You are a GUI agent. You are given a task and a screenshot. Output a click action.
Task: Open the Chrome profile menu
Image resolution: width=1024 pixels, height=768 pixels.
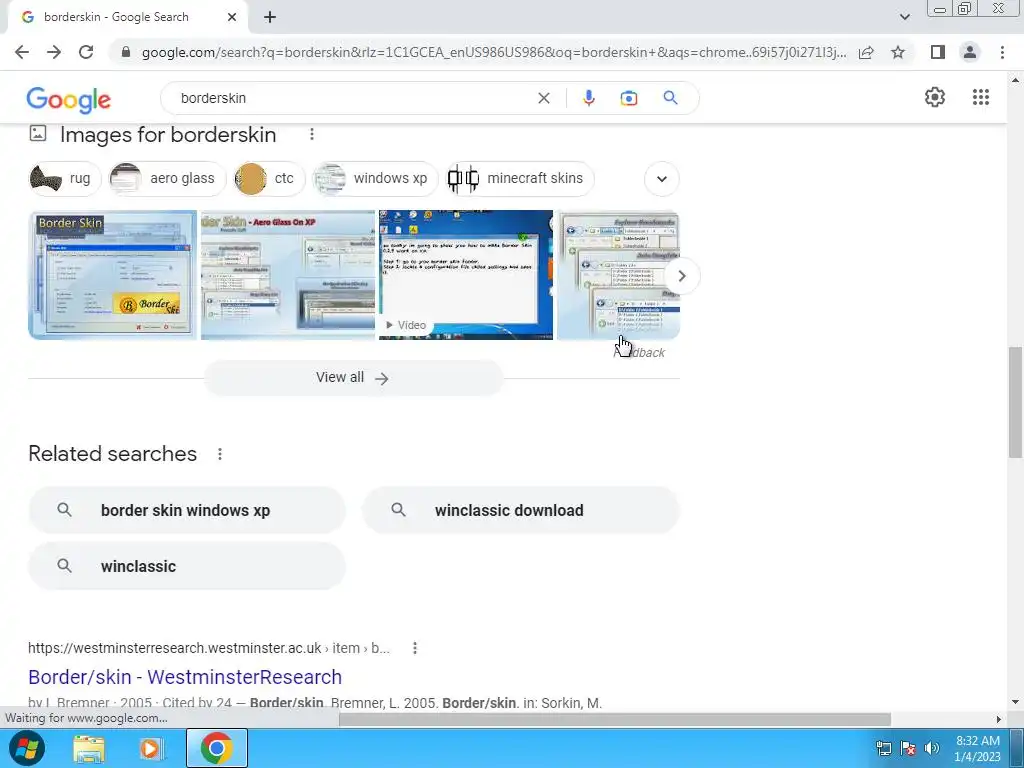970,52
